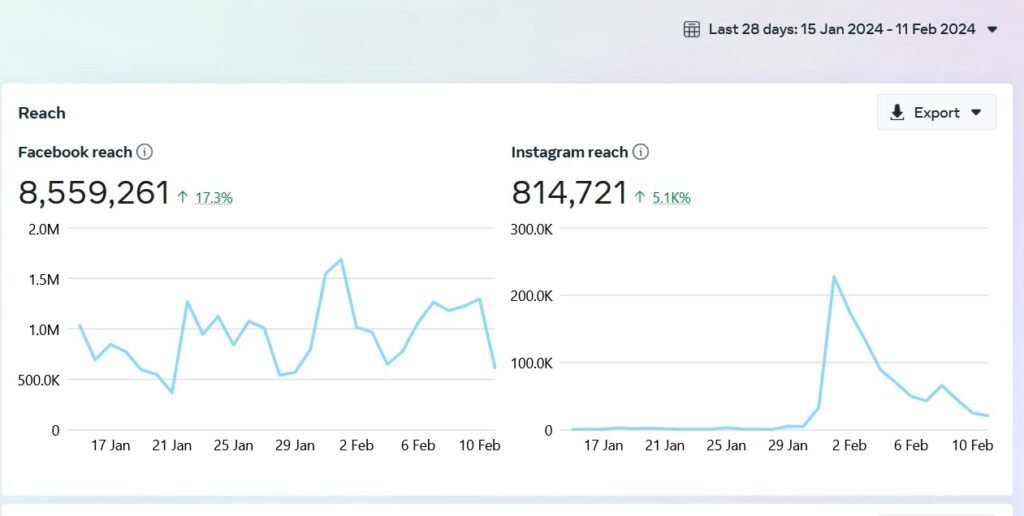The height and width of the screenshot is (516, 1024).
Task: Click the 5.1K% Instagram reach change link
Action: tap(671, 198)
